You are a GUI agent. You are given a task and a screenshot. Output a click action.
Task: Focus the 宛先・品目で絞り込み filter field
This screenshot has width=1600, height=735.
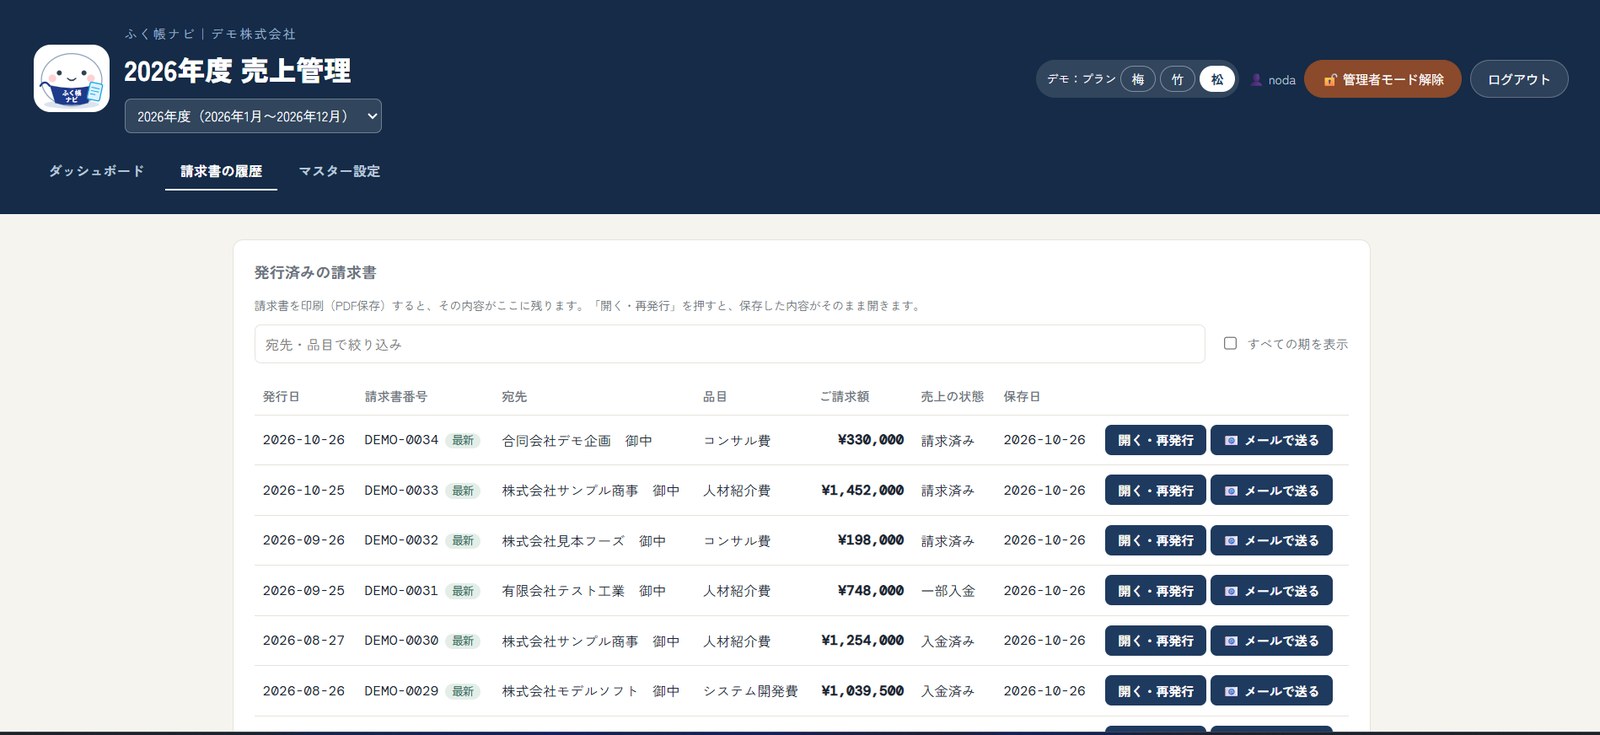729,344
